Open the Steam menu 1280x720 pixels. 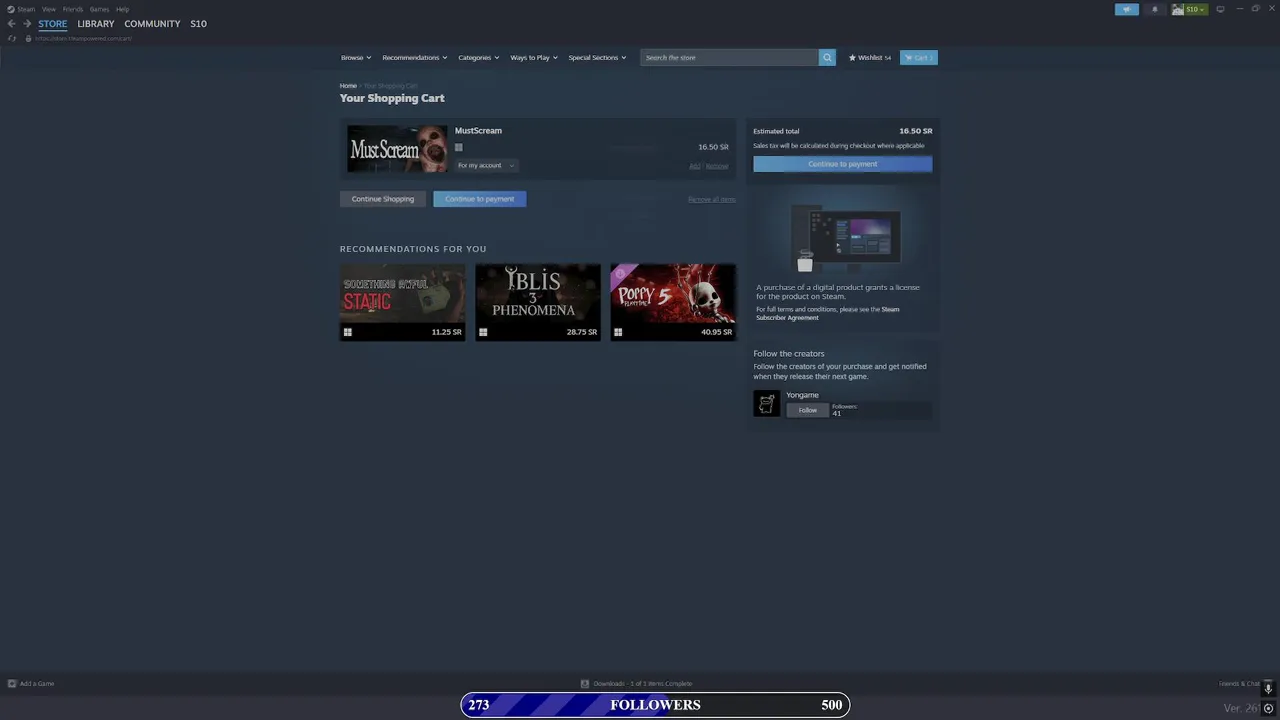26,9
